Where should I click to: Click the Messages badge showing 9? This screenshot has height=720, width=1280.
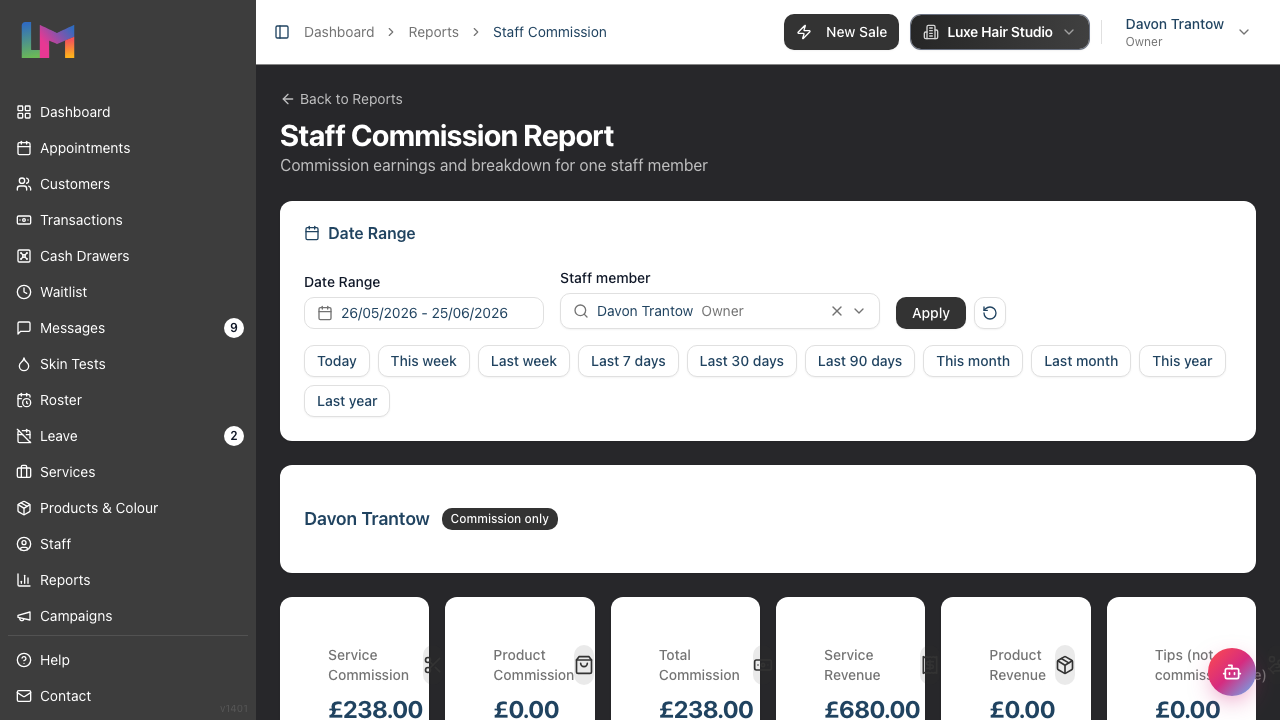234,328
